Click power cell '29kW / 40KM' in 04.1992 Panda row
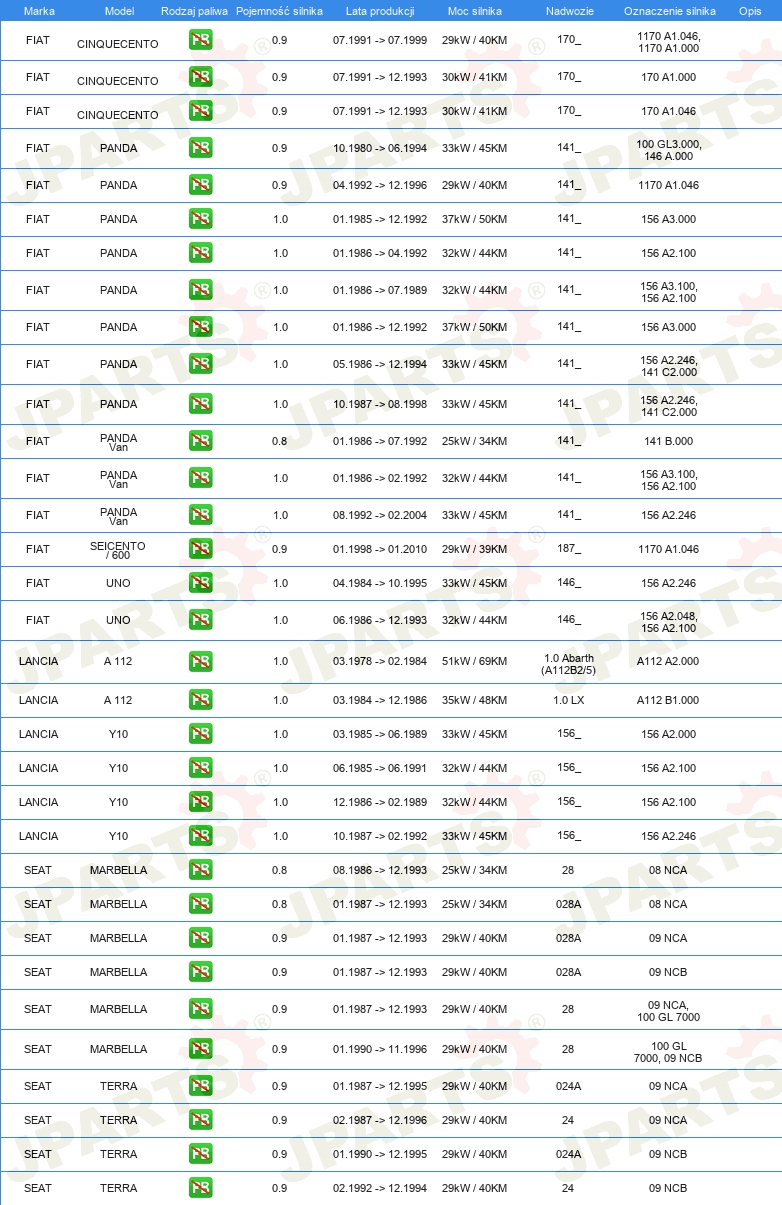This screenshot has height=1205, width=782. [474, 185]
